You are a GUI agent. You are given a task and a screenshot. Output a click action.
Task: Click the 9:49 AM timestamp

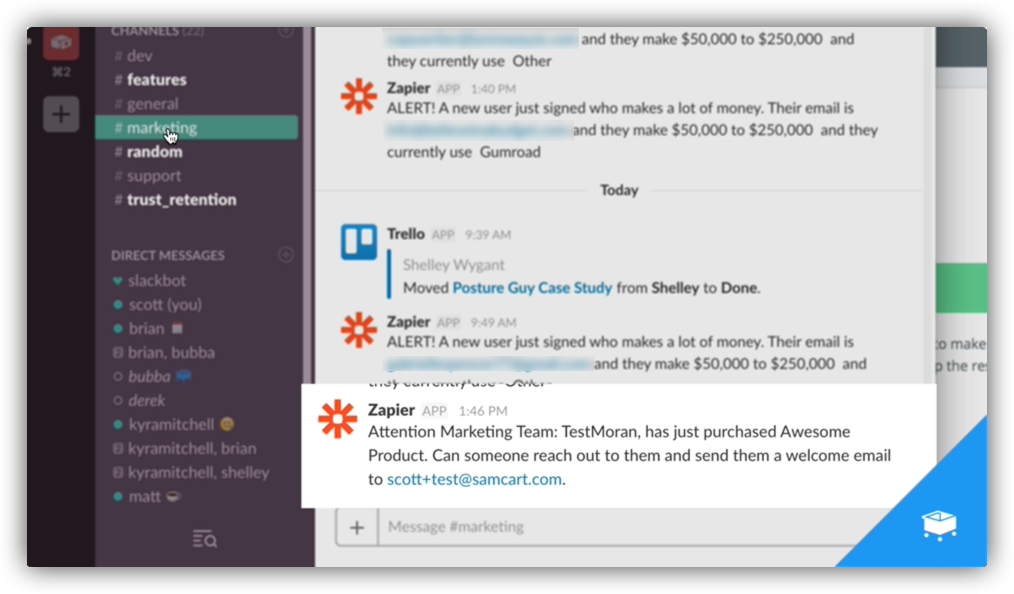click(x=493, y=323)
